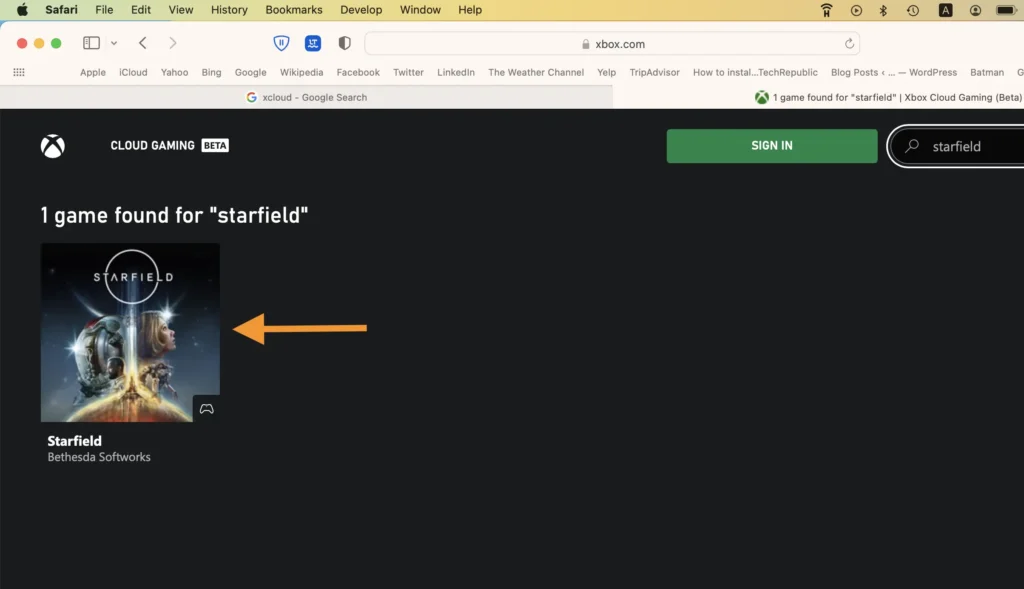Viewport: 1024px width, 589px height.
Task: Click the user account menu bar icon
Action: click(x=975, y=10)
